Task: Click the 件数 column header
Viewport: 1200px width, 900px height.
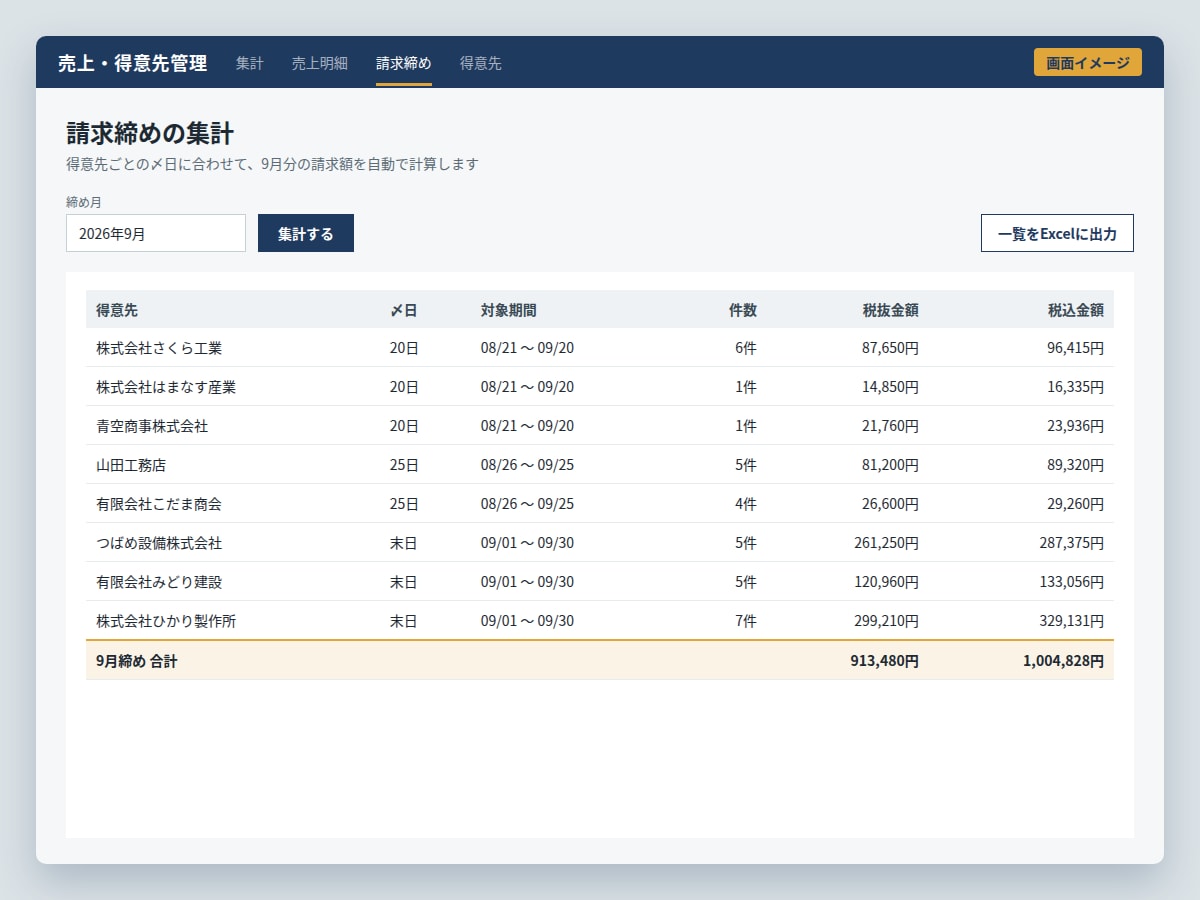Action: tap(743, 310)
